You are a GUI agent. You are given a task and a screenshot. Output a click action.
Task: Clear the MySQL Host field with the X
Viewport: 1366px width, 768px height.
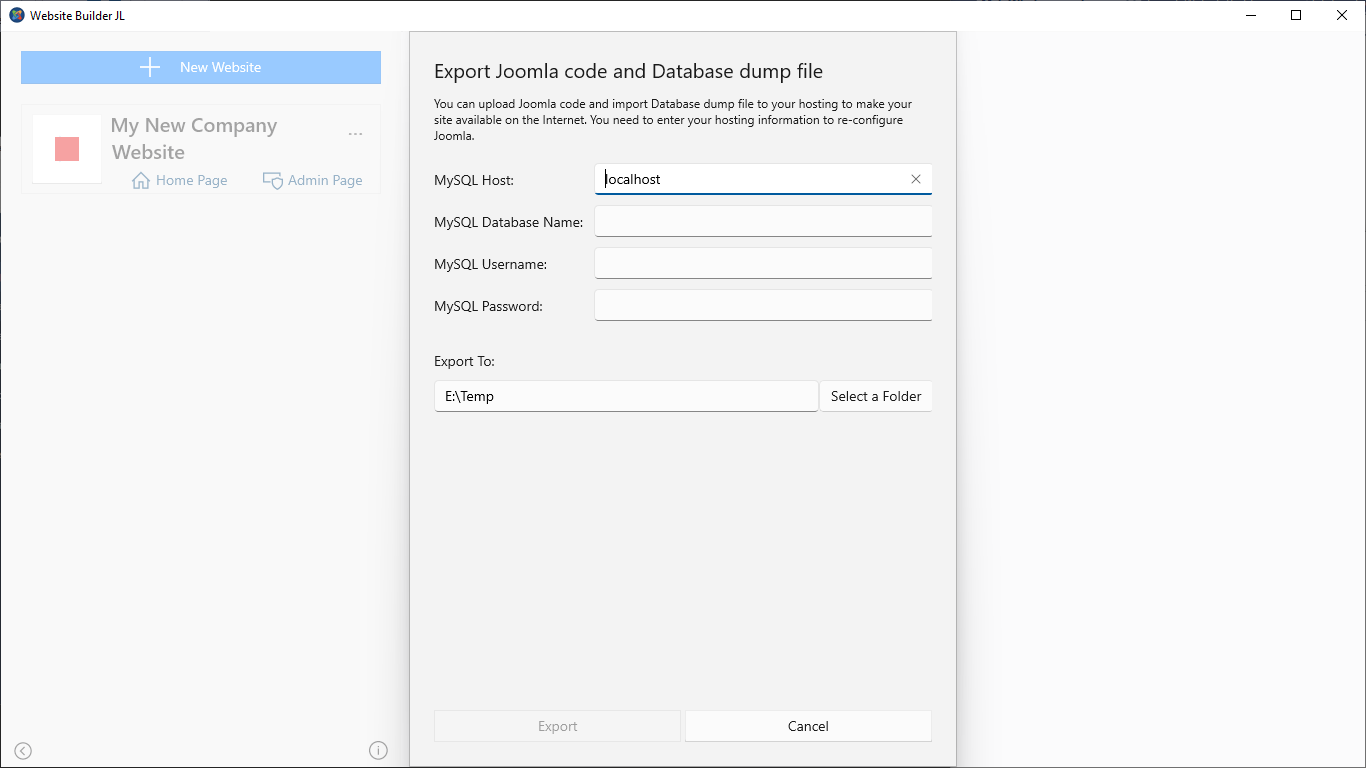point(915,179)
